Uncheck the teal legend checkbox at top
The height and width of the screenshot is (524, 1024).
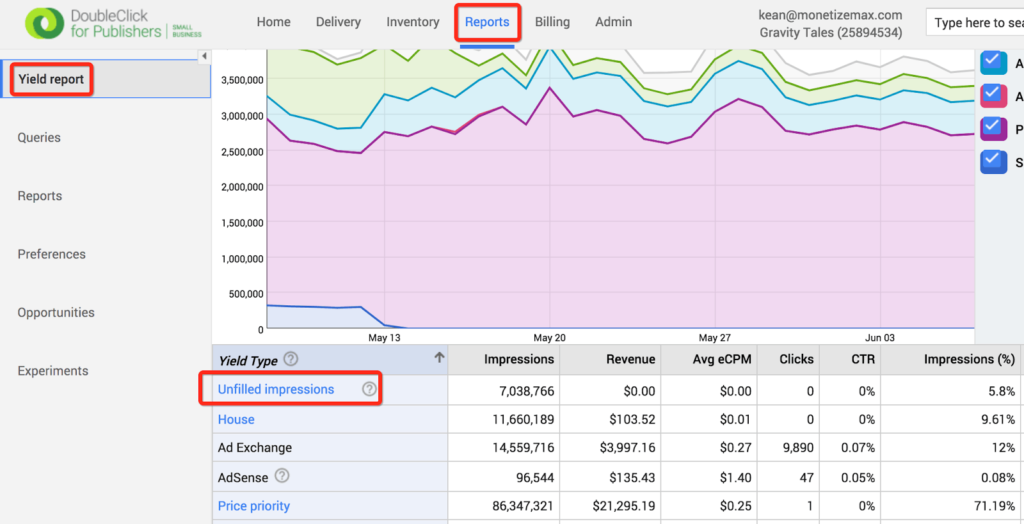993,63
